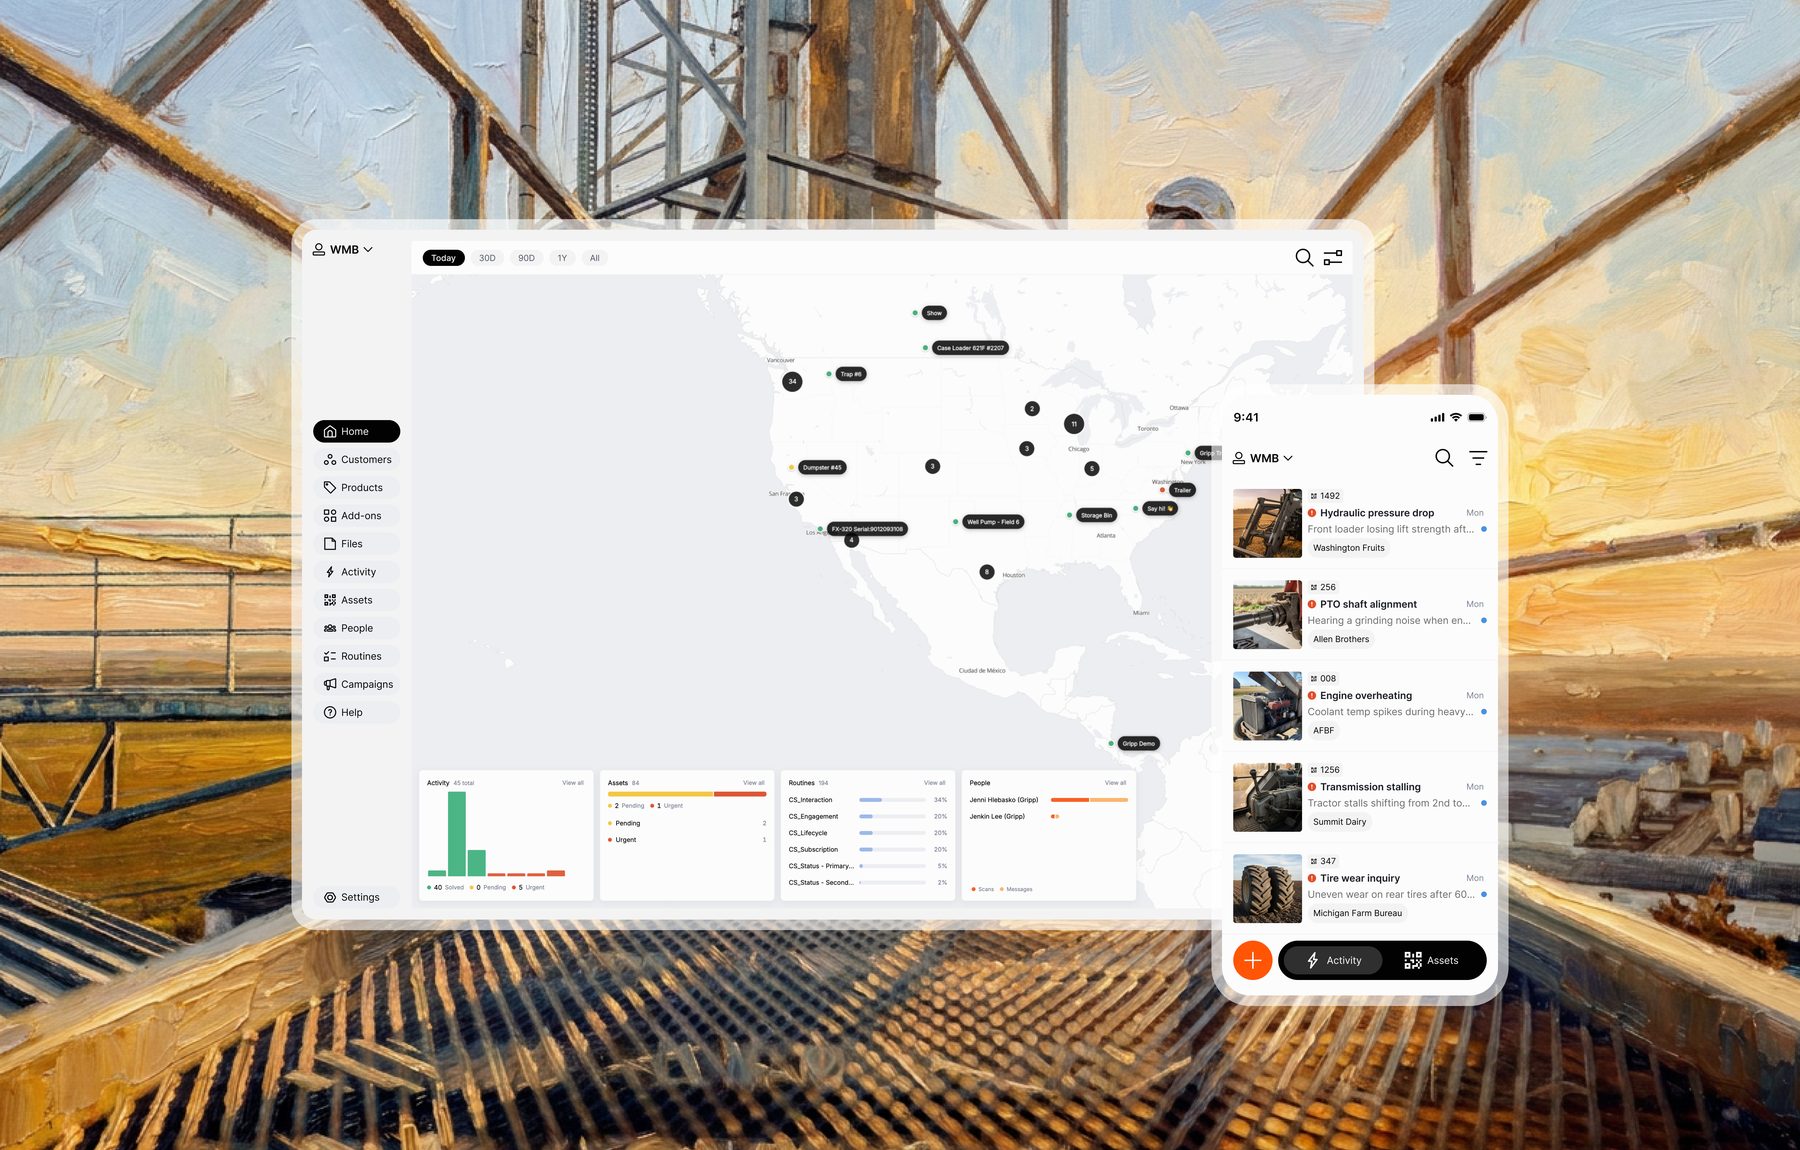The image size is (1800, 1150).
Task: Click the Home house icon in sidebar
Action: 330,432
